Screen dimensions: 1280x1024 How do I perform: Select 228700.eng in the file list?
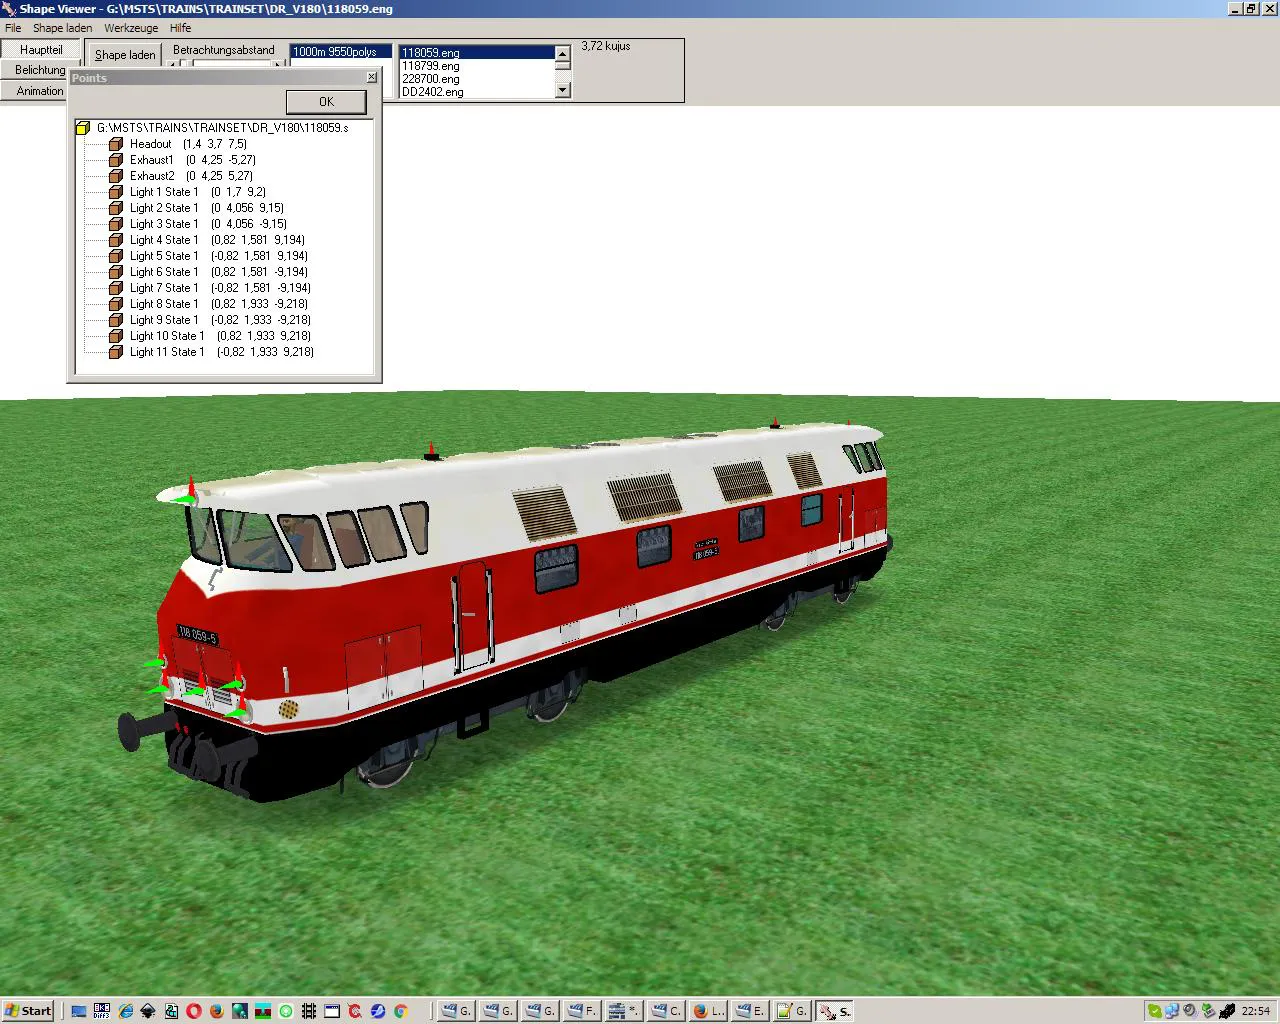[431, 79]
